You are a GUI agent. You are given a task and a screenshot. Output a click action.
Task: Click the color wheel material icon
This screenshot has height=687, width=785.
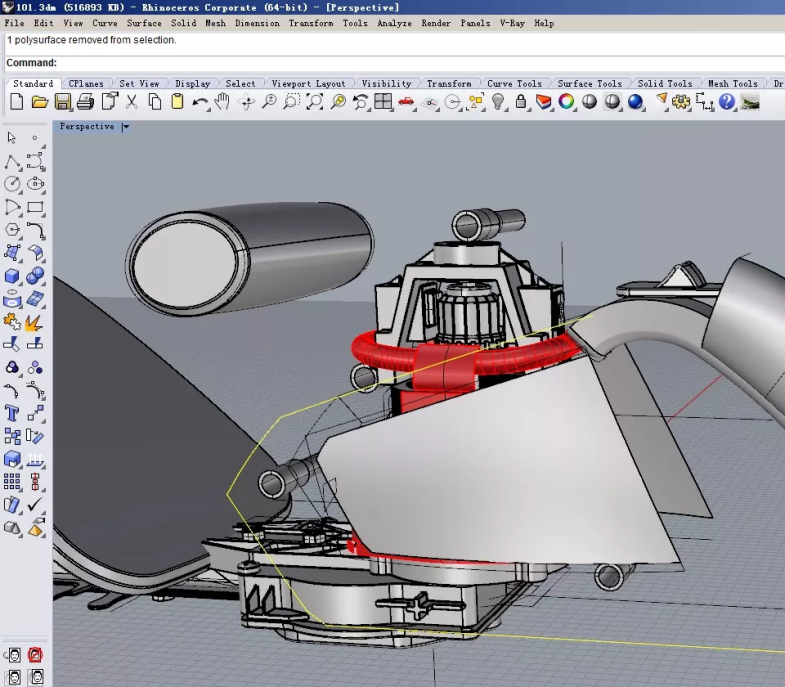[x=566, y=102]
